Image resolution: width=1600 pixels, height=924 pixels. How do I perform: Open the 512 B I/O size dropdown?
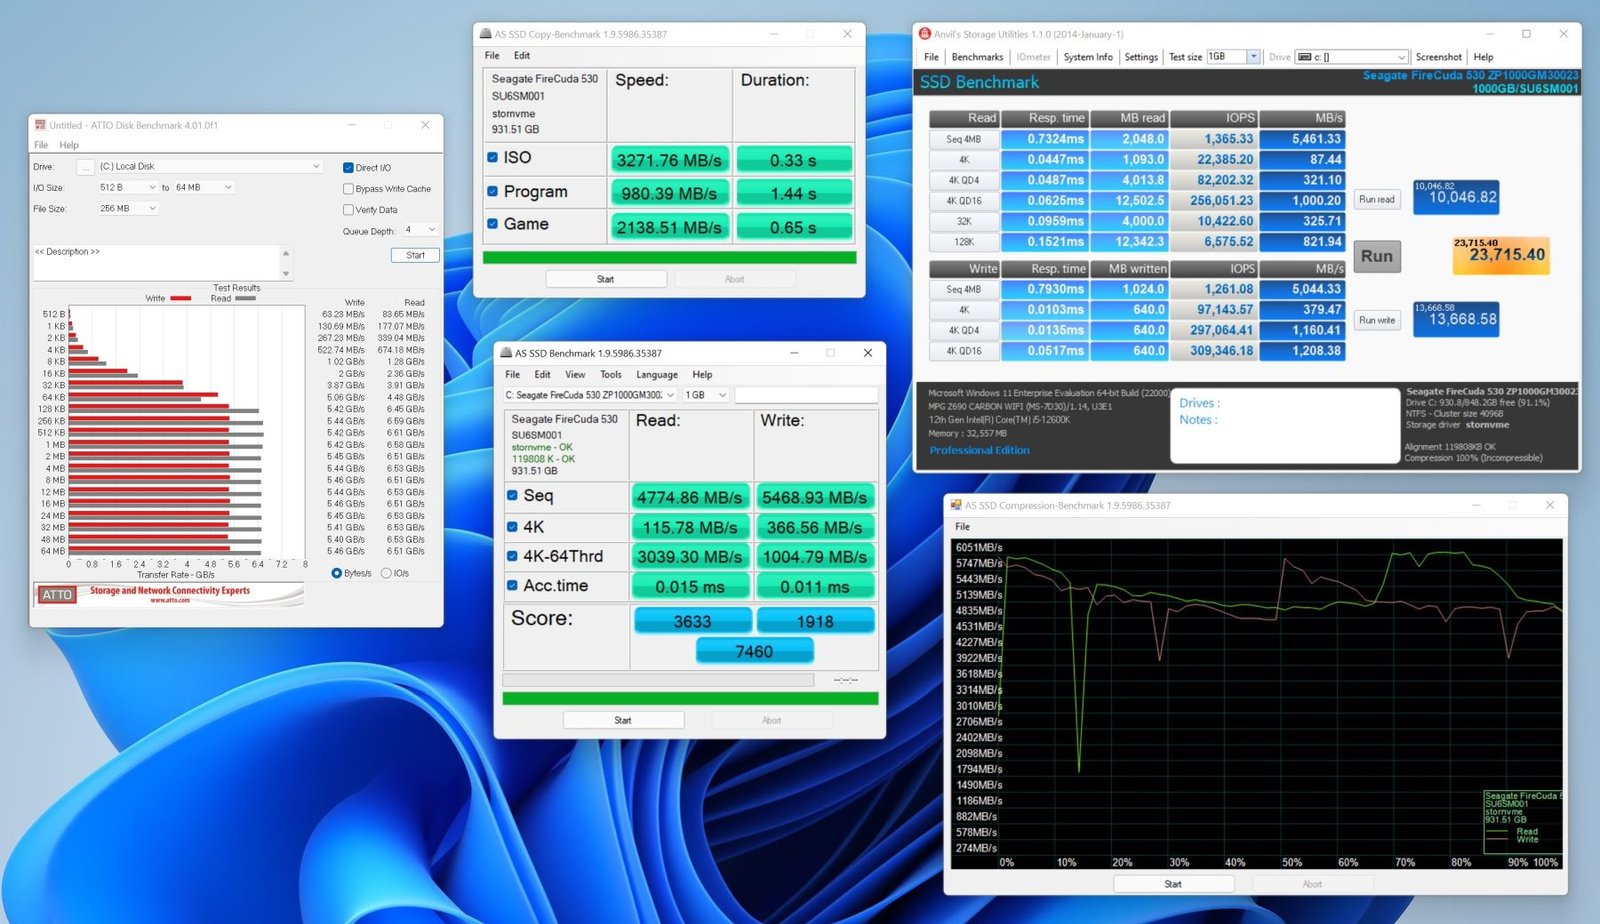[x=127, y=187]
